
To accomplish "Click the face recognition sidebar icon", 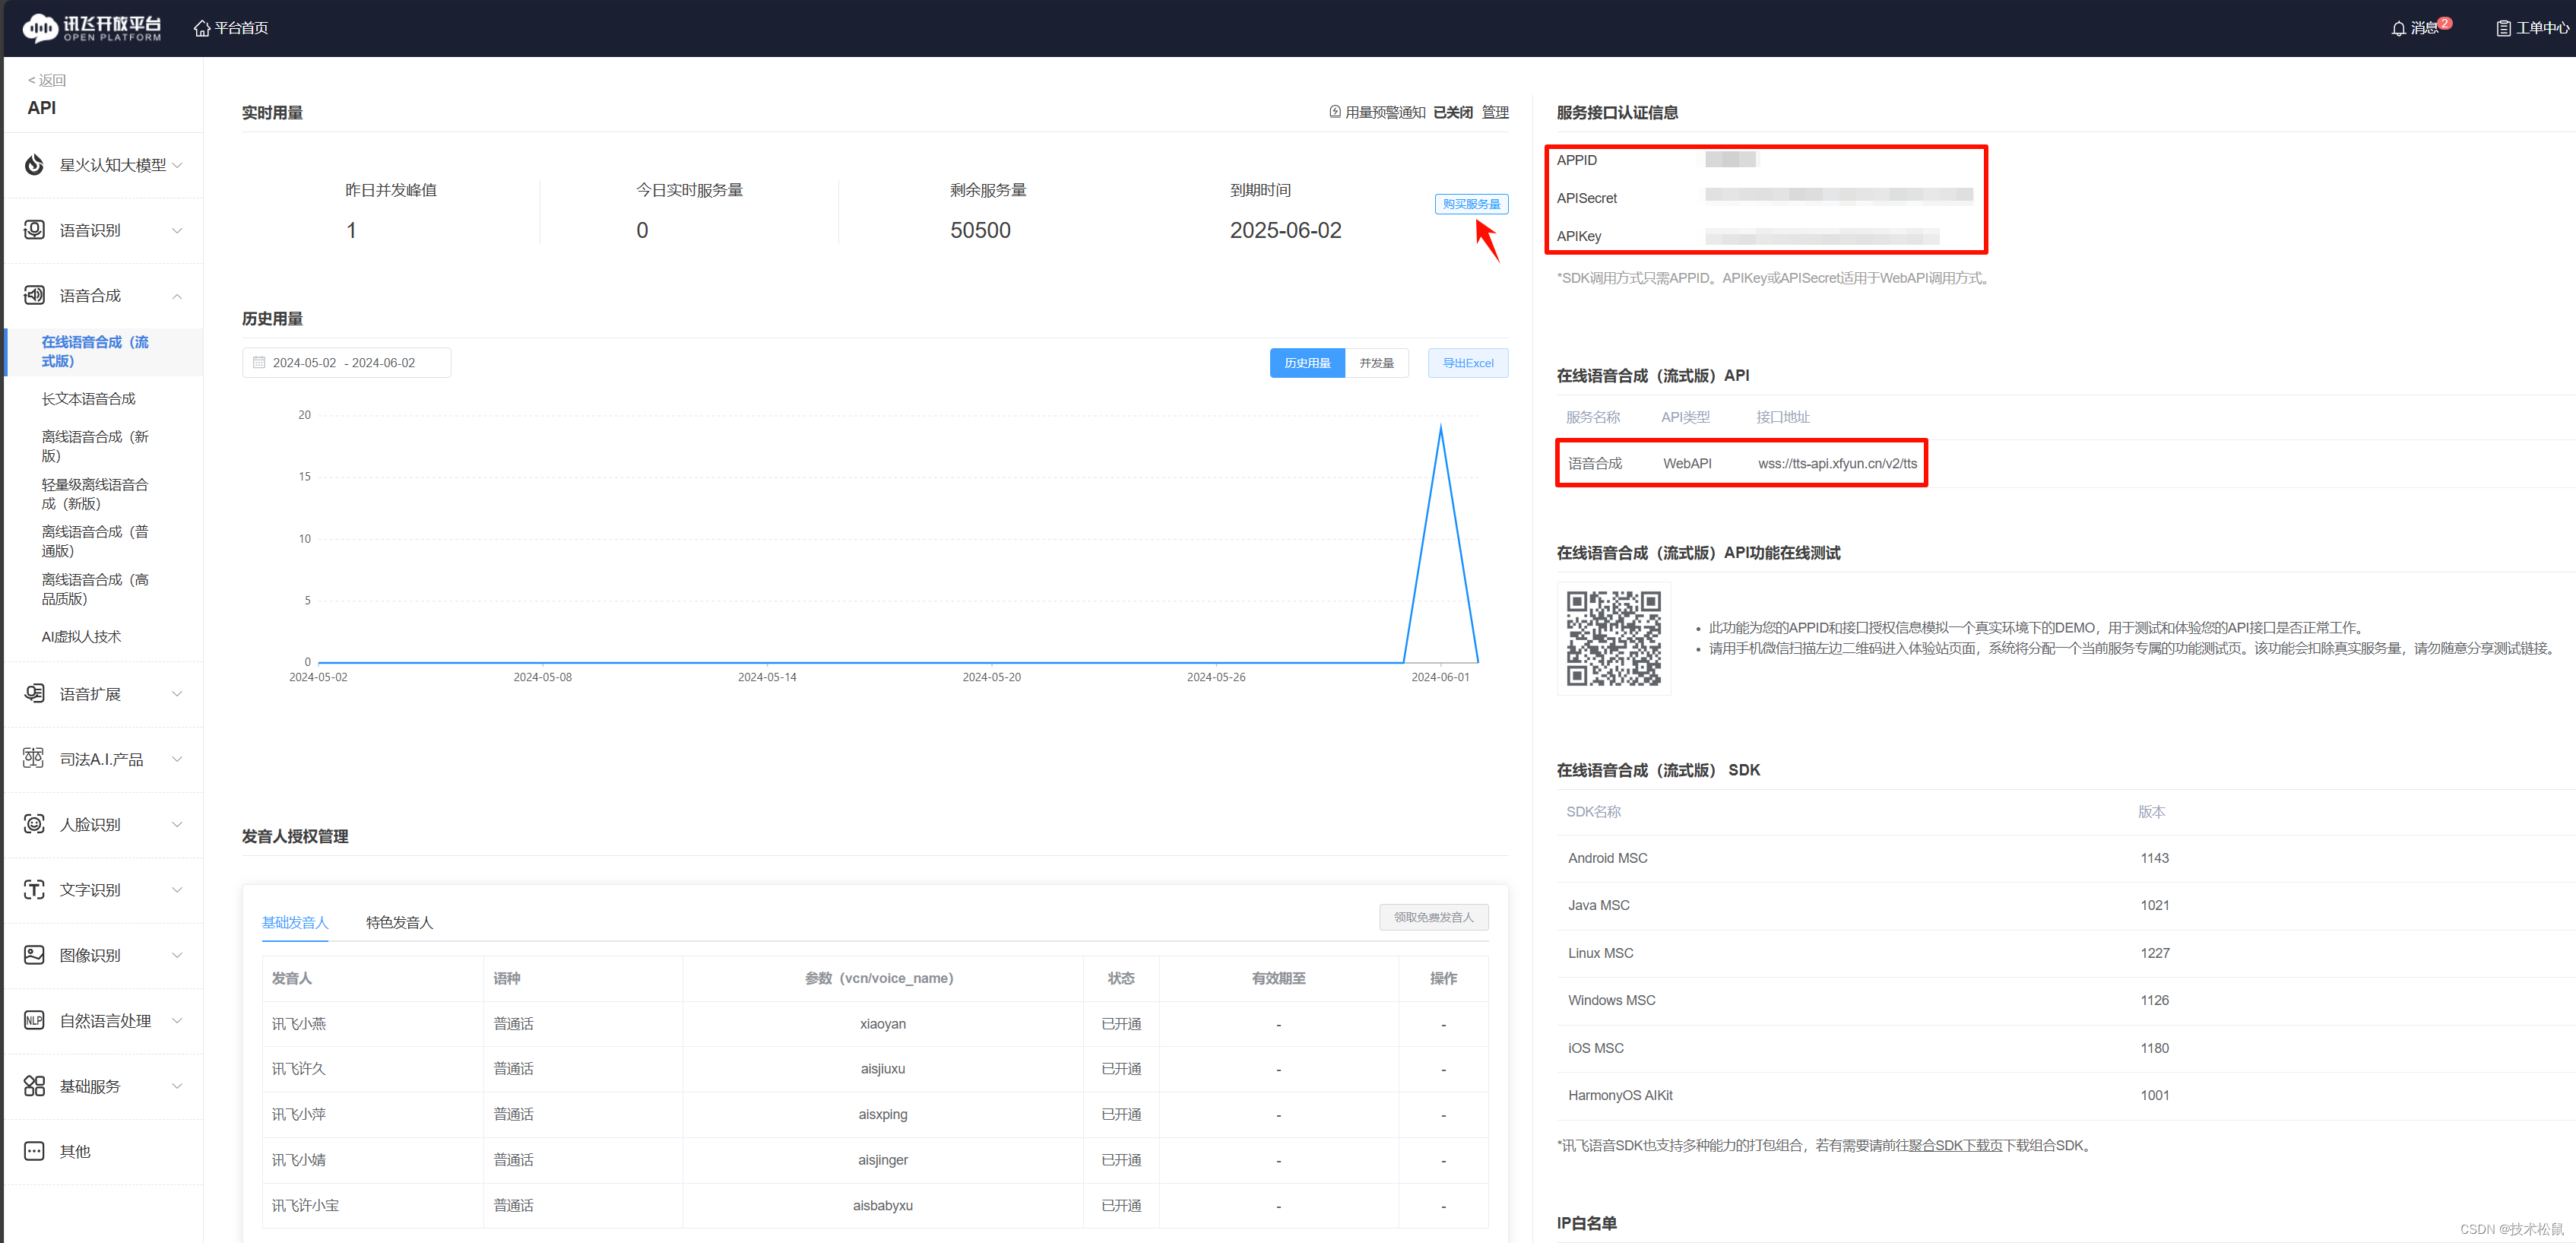I will (34, 824).
